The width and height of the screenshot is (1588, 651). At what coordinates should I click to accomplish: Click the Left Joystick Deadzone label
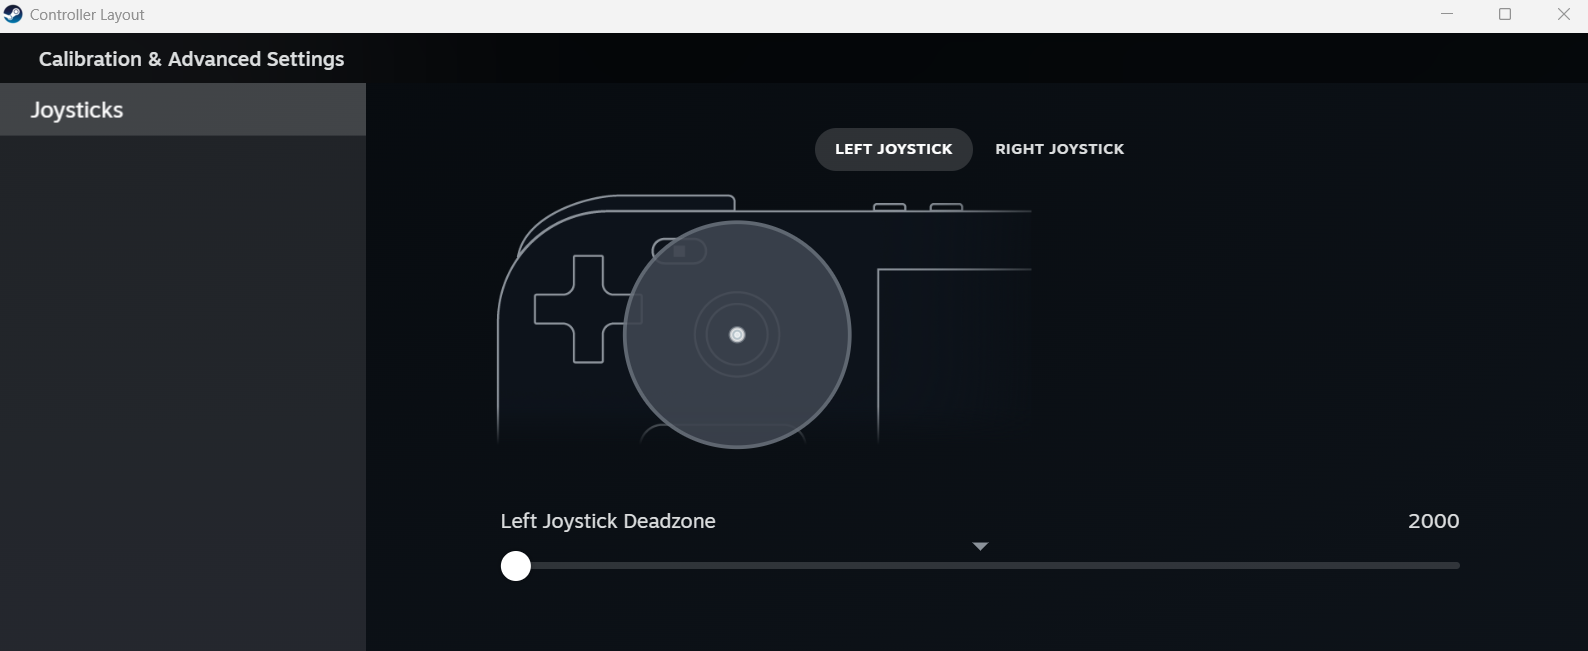608,521
